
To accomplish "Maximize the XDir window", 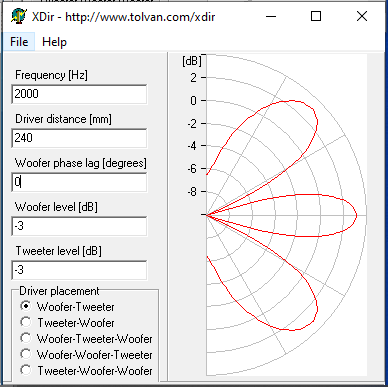I will pyautogui.click(x=316, y=16).
